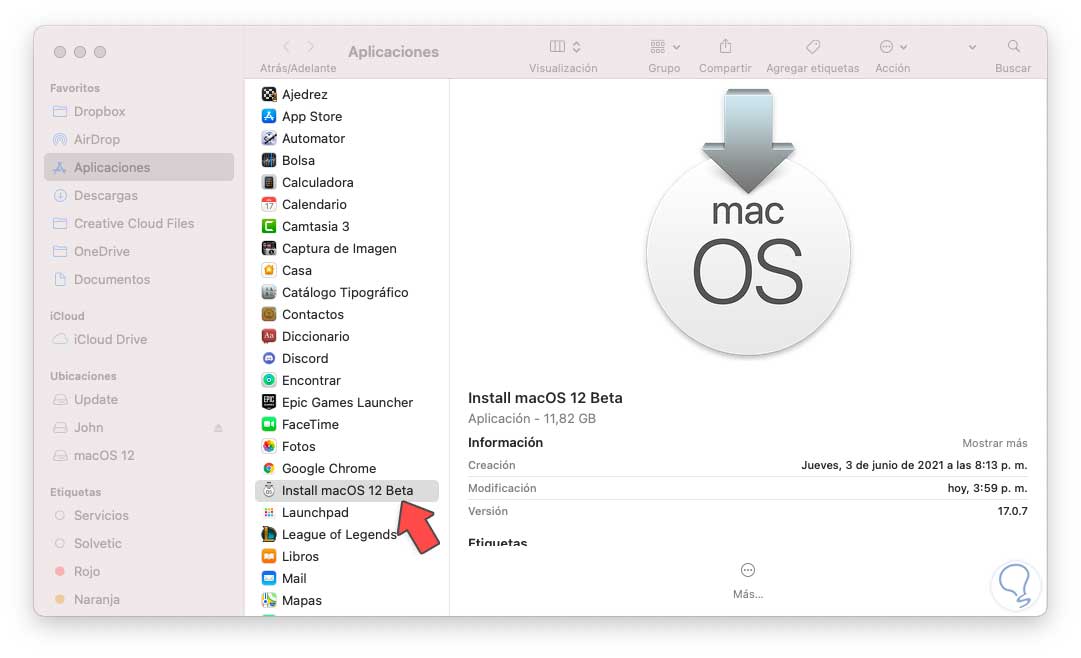
Task: Select the Encontrar app icon
Action: click(x=269, y=381)
